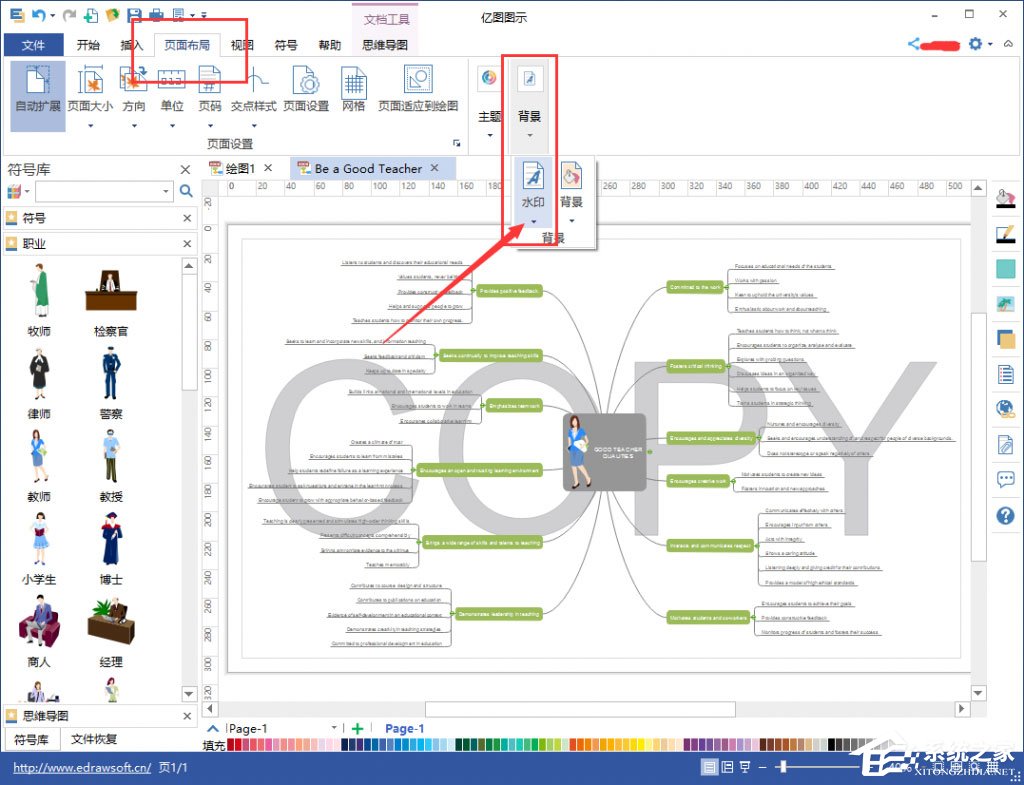Expand the symbol library search dropdown
The image size is (1024, 785).
pos(166,191)
